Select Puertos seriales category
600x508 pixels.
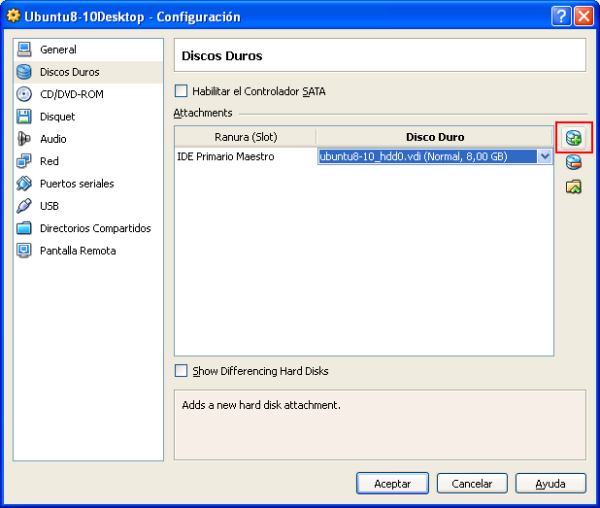click(76, 184)
